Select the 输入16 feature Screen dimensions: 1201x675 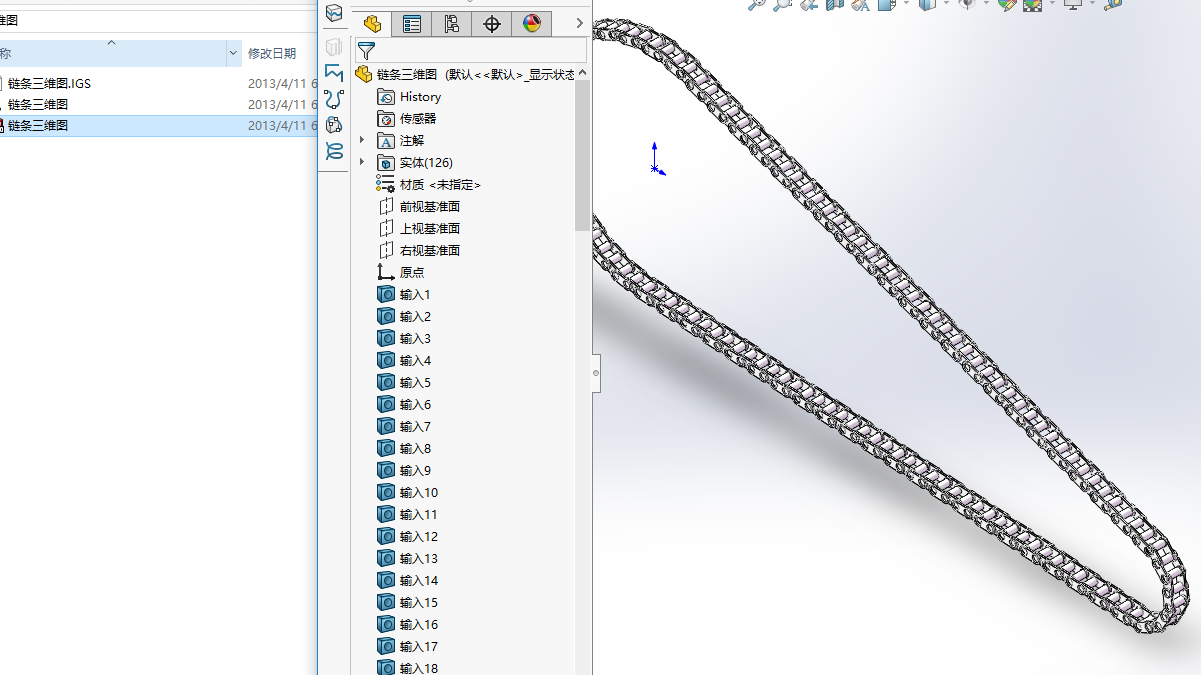click(408, 625)
